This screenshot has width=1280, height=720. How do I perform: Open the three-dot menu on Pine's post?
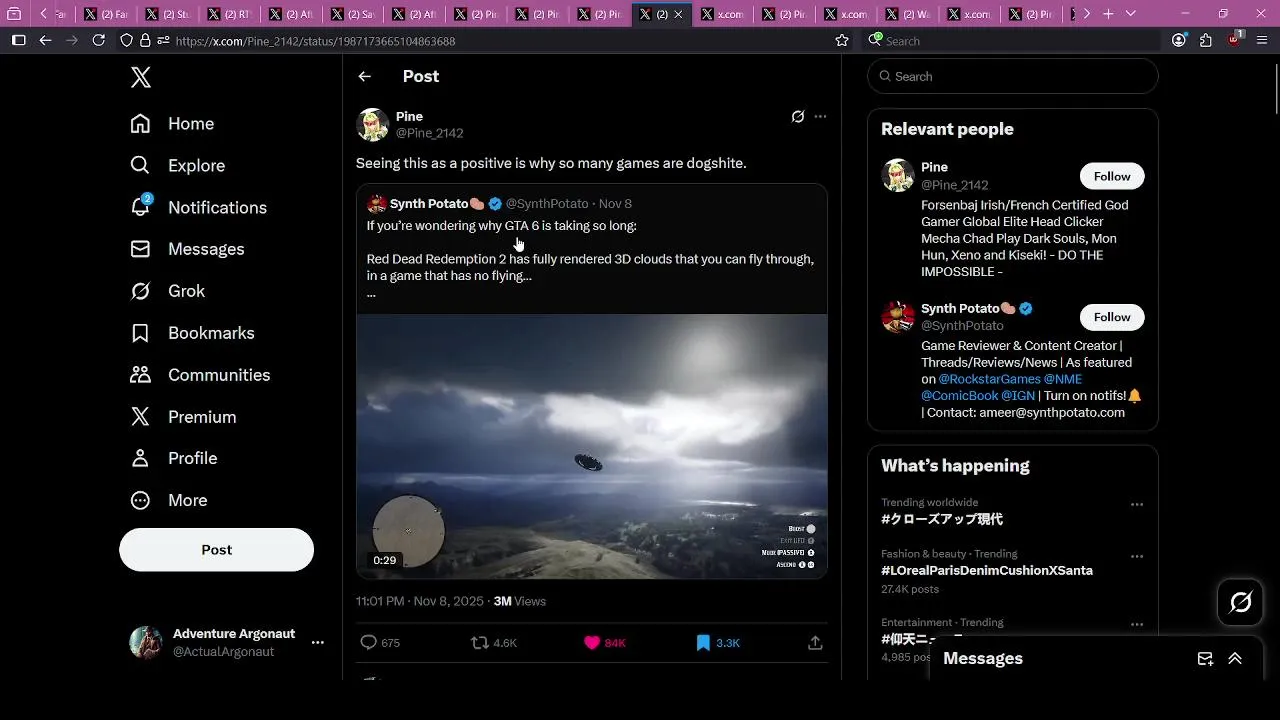click(x=820, y=117)
